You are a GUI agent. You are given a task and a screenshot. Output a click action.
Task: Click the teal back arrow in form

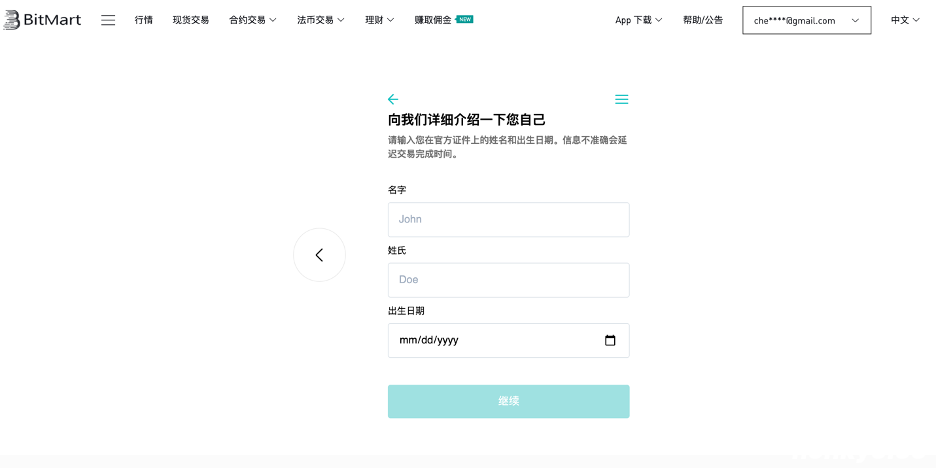tap(393, 99)
